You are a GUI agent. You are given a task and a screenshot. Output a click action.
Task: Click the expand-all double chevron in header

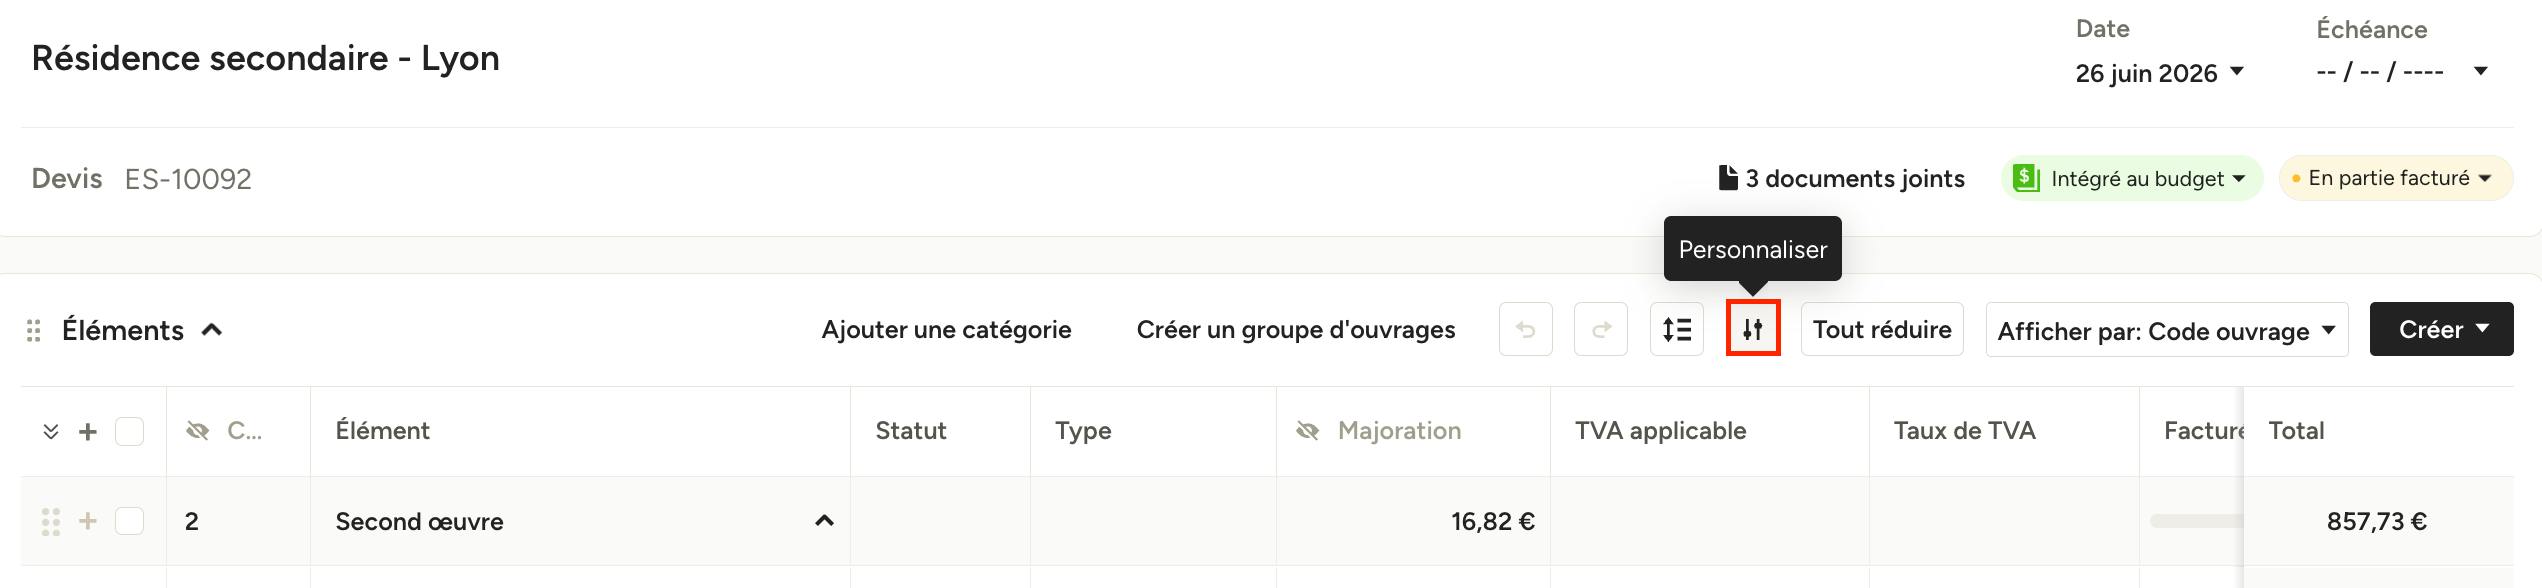tap(51, 431)
